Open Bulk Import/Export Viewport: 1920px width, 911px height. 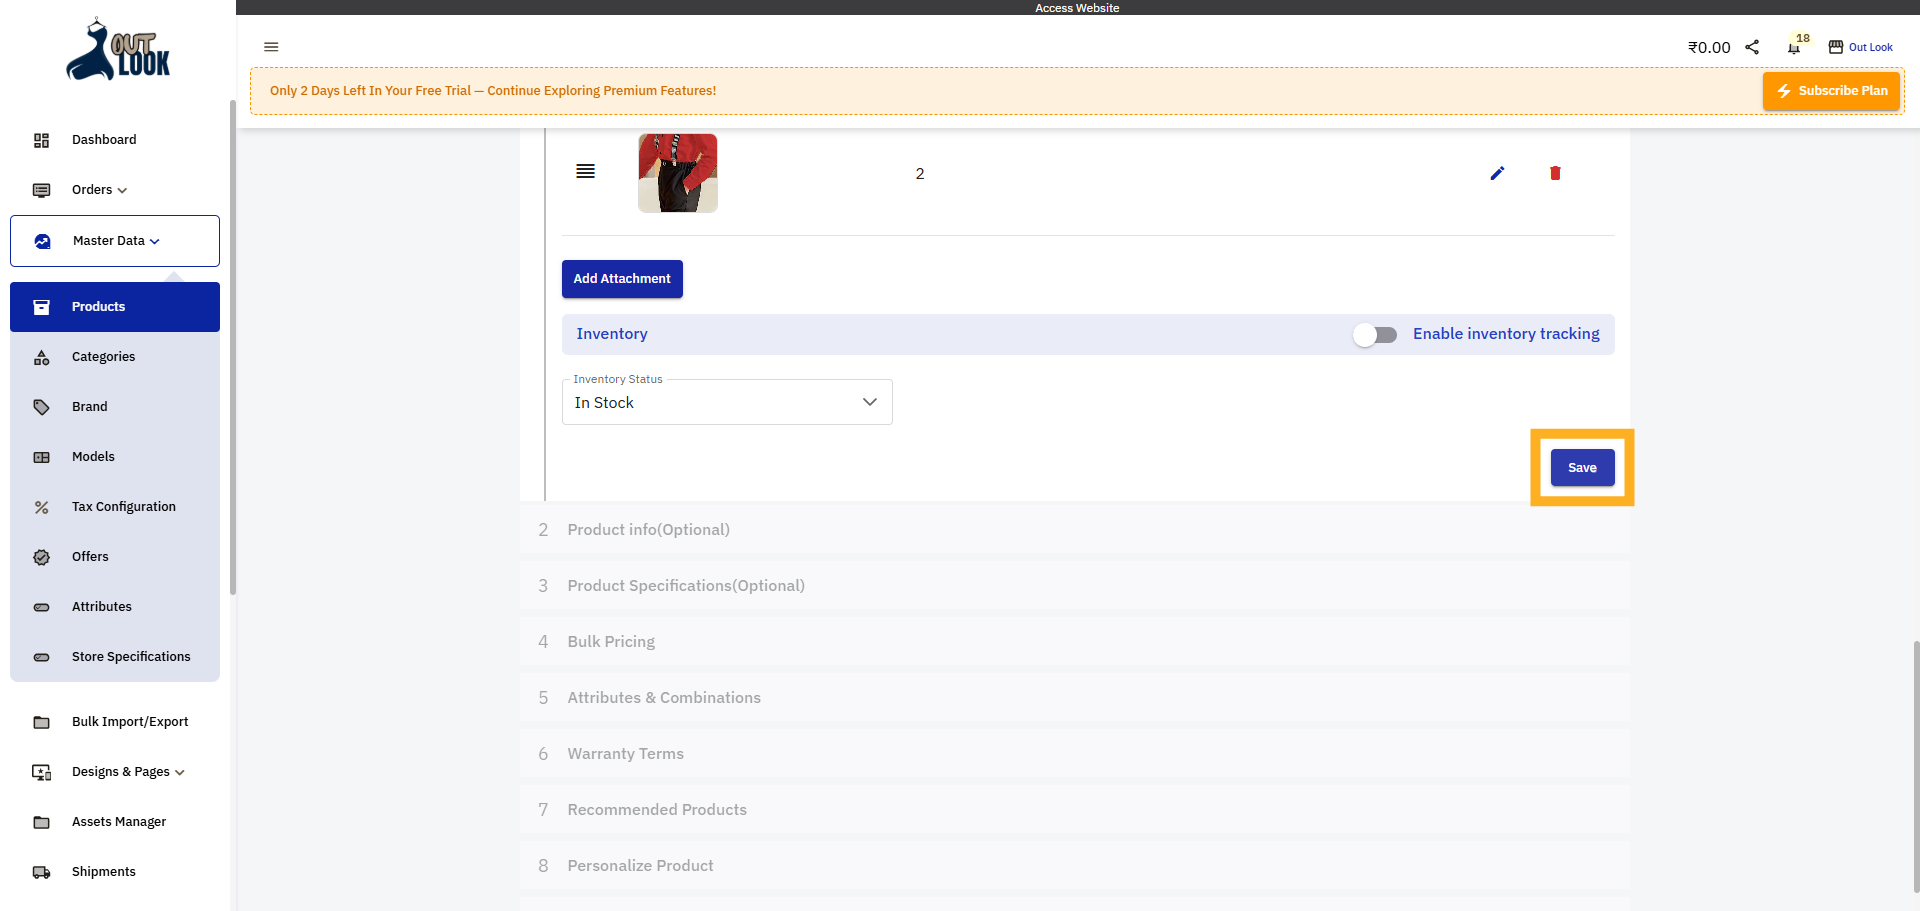click(x=130, y=722)
